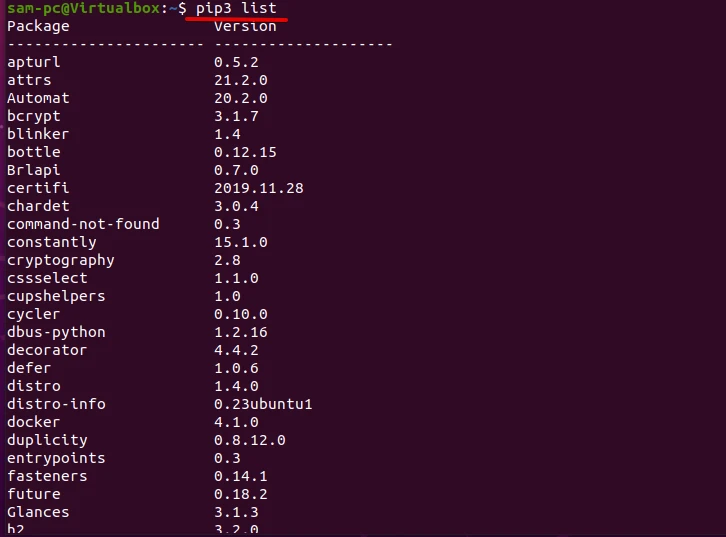Screen dimensions: 726x537
Task: Select the 'Brlapi' package name
Action: click(x=33, y=171)
